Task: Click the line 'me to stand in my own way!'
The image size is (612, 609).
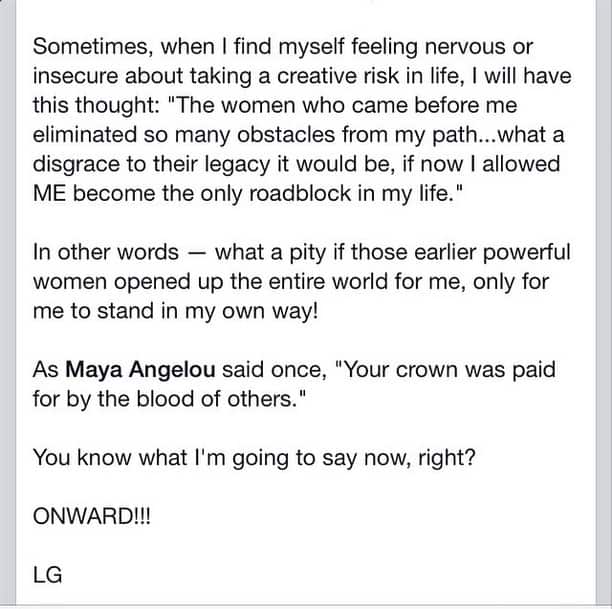Action: click(x=176, y=311)
